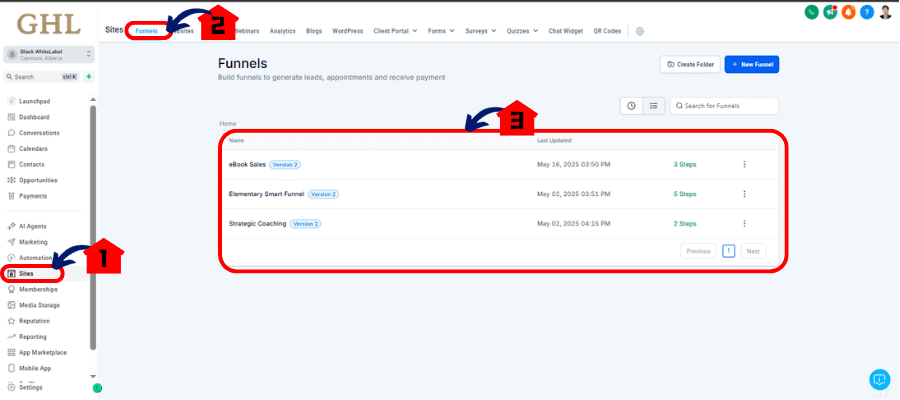Open Conversations in the sidebar
900x400 pixels.
pyautogui.click(x=39, y=133)
